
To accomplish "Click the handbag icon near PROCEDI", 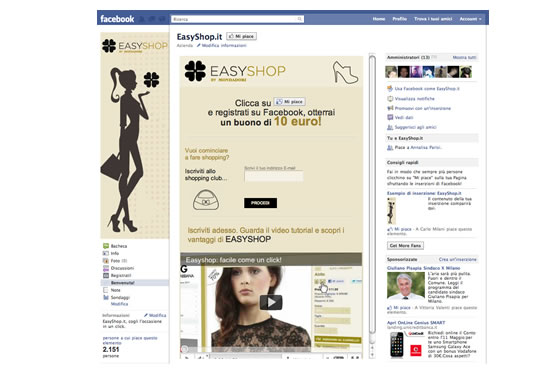I will pyautogui.click(x=206, y=200).
